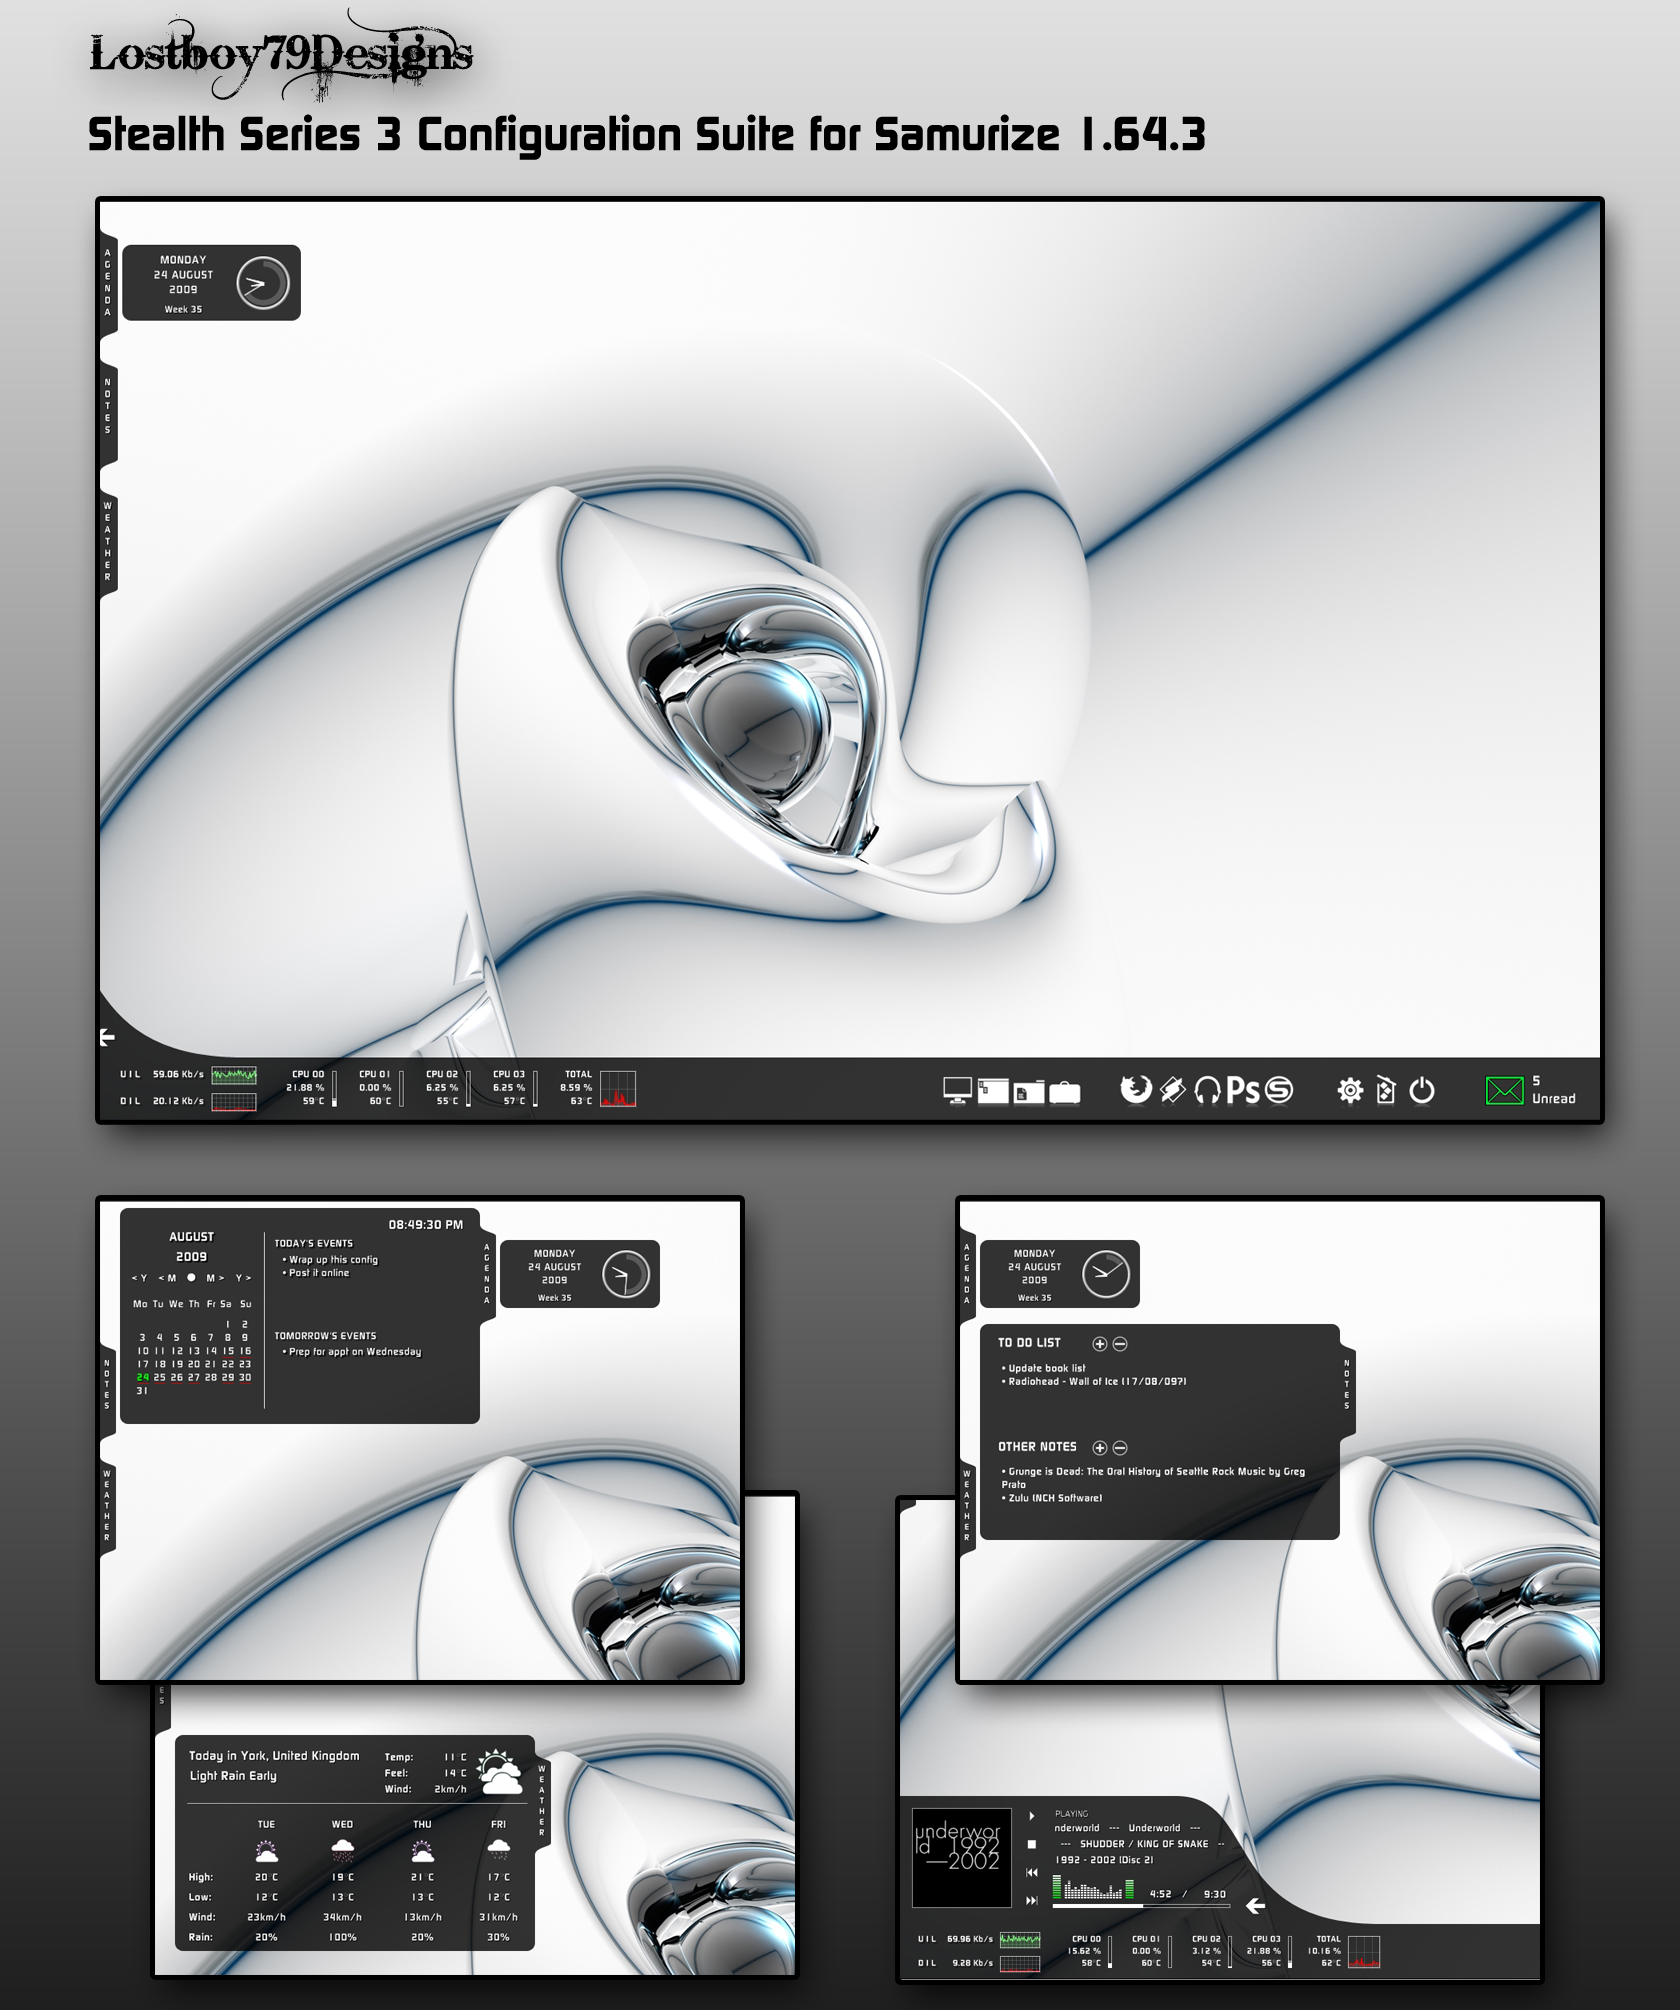Click FRI forecast weather icon
1680x2010 pixels.
click(x=498, y=1850)
